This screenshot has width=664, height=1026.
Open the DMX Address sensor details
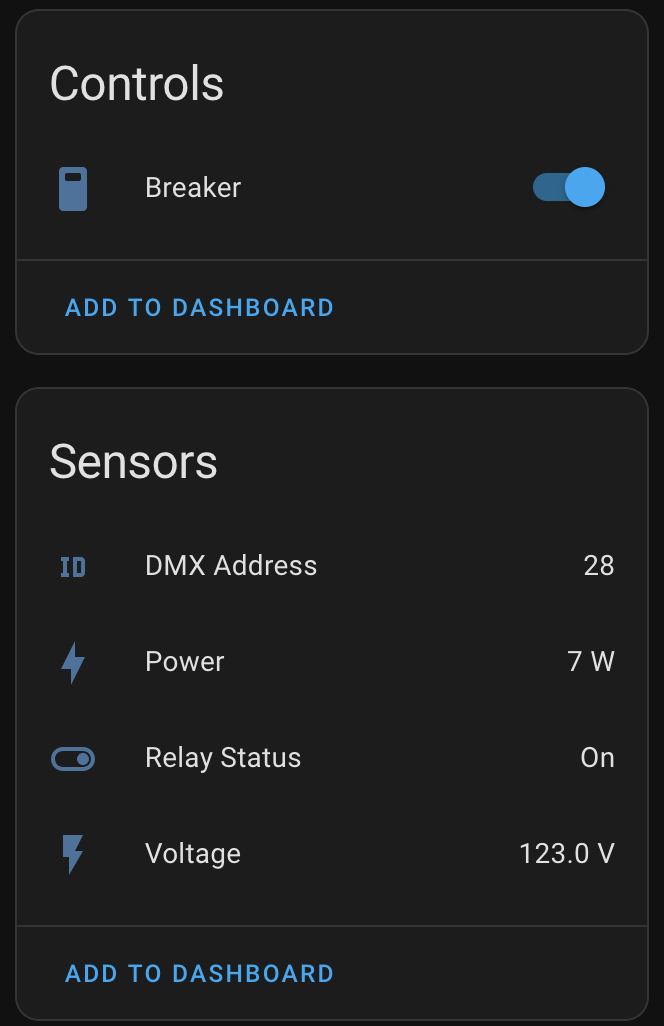[x=231, y=566]
